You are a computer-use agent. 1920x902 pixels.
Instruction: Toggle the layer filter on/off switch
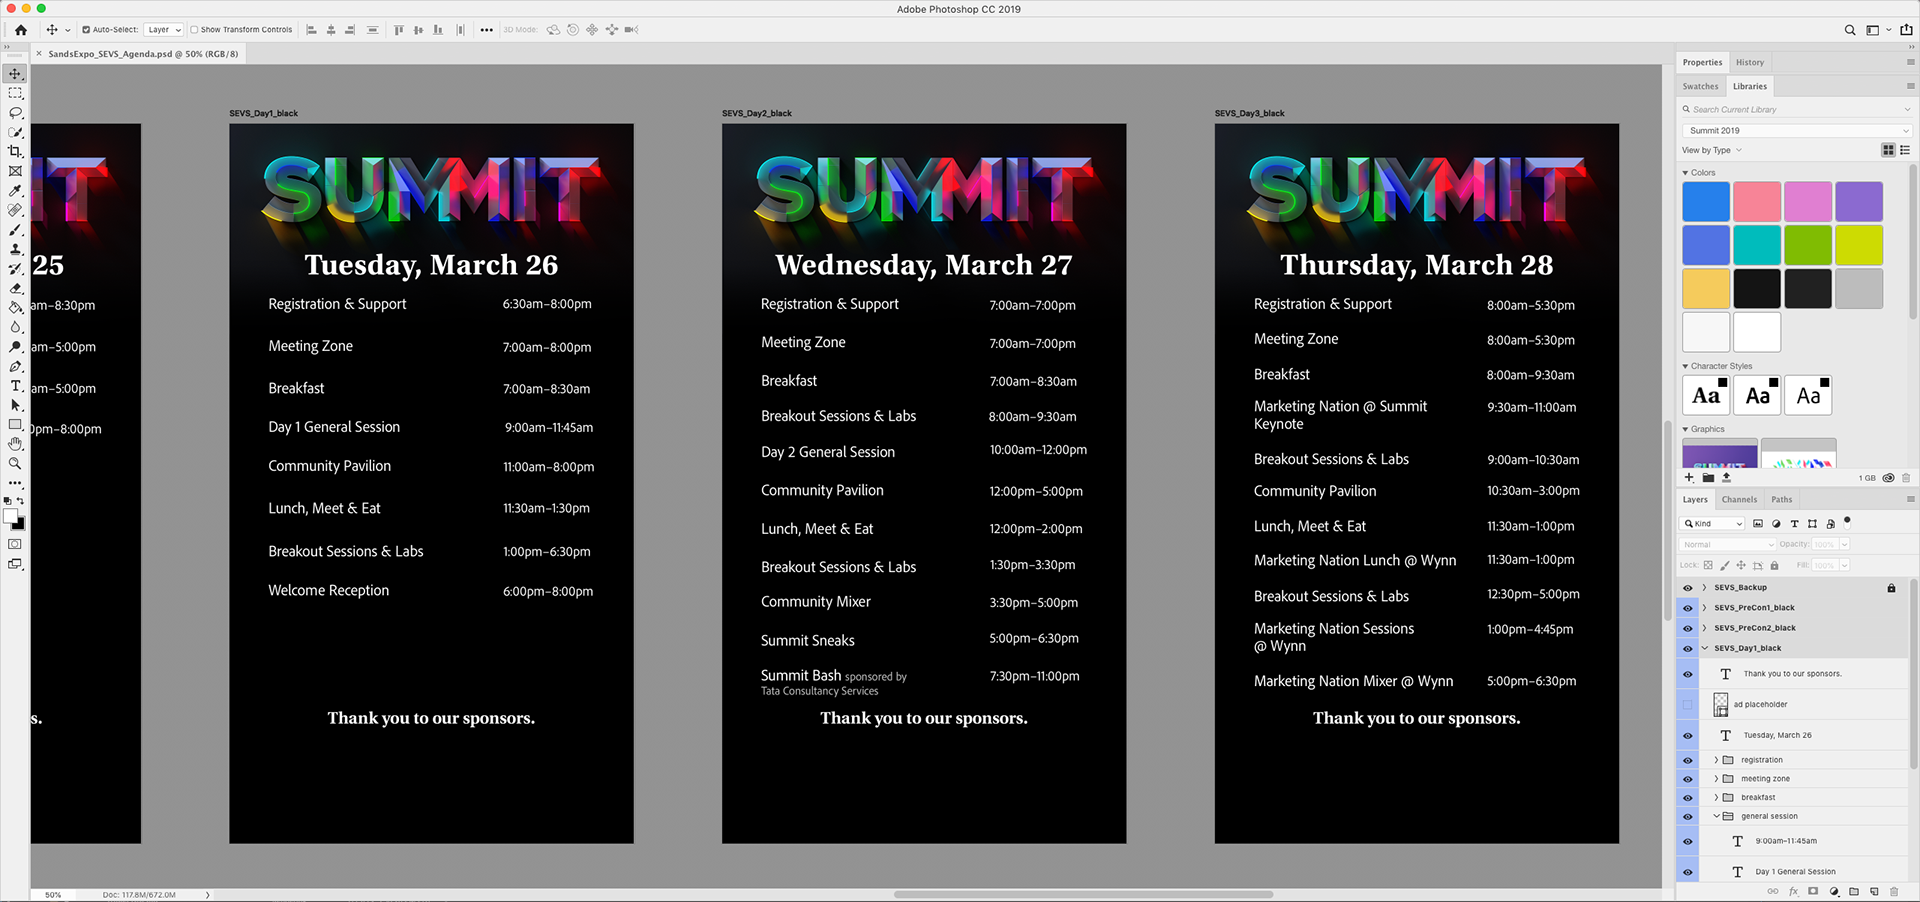pos(1847,521)
